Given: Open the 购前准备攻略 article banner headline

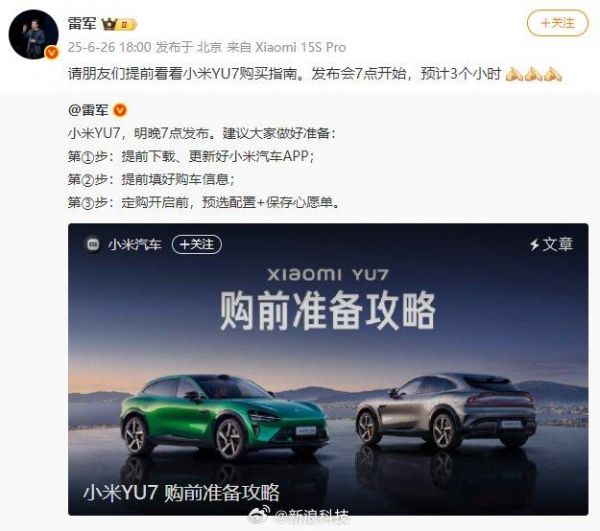Looking at the screenshot, I should pyautogui.click(x=328, y=310).
